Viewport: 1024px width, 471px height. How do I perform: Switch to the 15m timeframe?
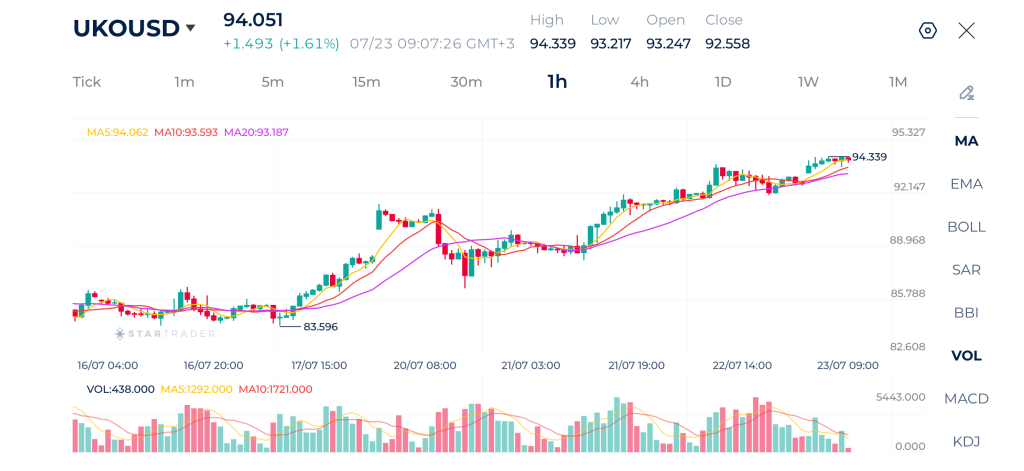[x=366, y=82]
